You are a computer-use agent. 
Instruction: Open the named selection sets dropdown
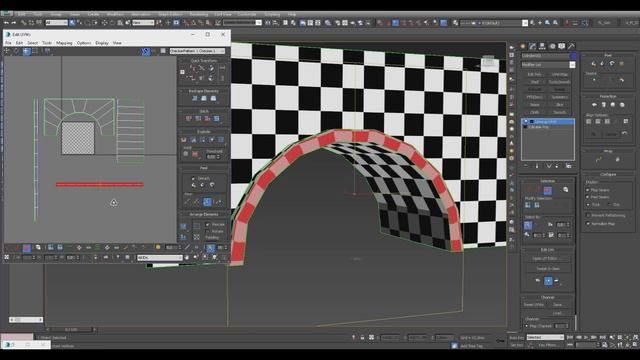[242, 23]
